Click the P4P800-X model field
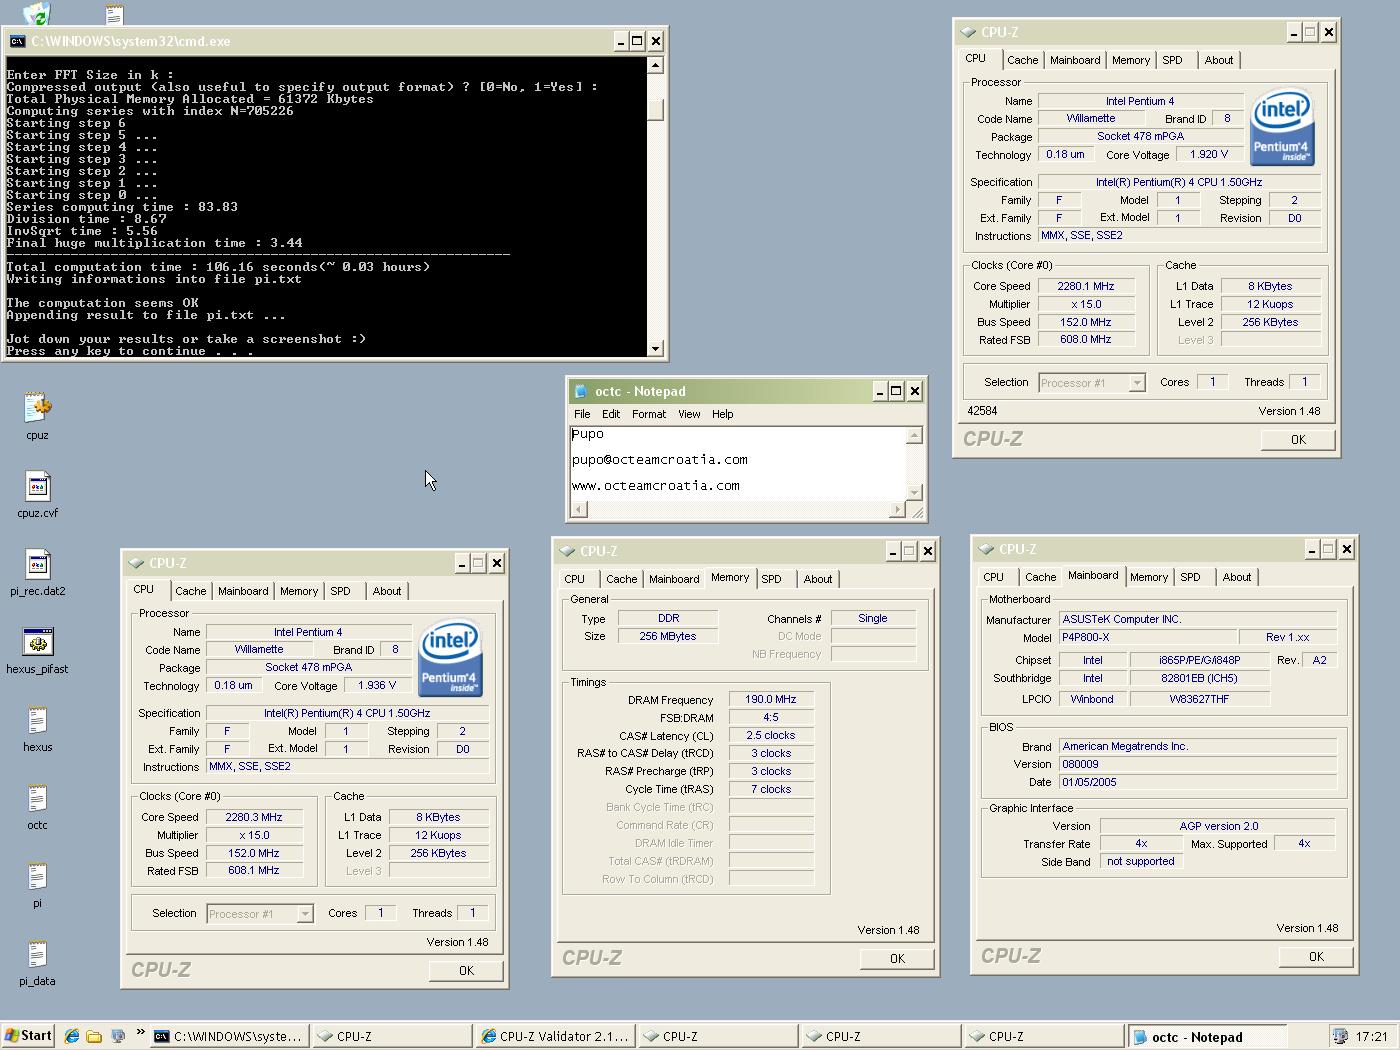The height and width of the screenshot is (1050, 1400). click(1146, 637)
